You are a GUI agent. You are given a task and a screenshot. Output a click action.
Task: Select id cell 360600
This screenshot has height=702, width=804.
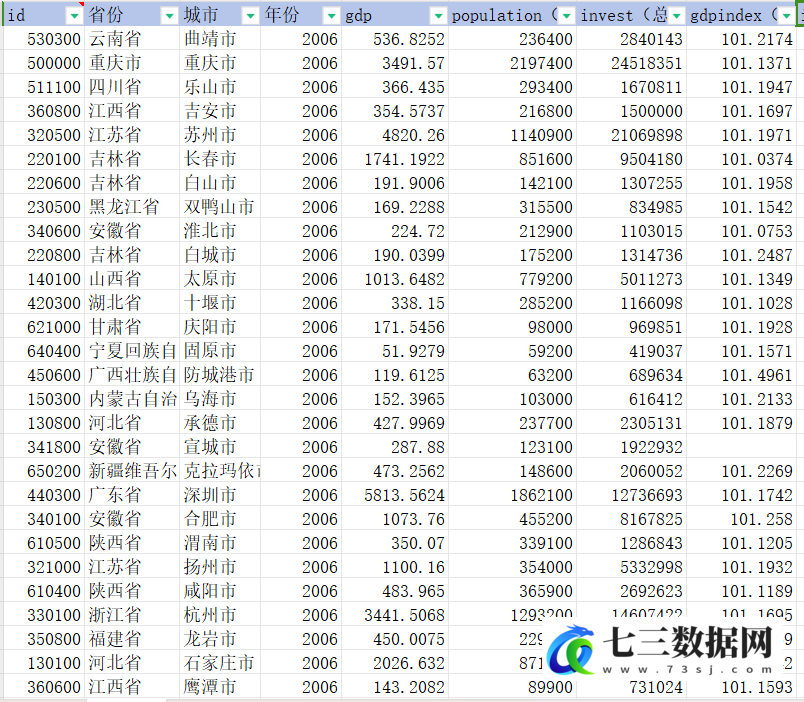pyautogui.click(x=44, y=687)
